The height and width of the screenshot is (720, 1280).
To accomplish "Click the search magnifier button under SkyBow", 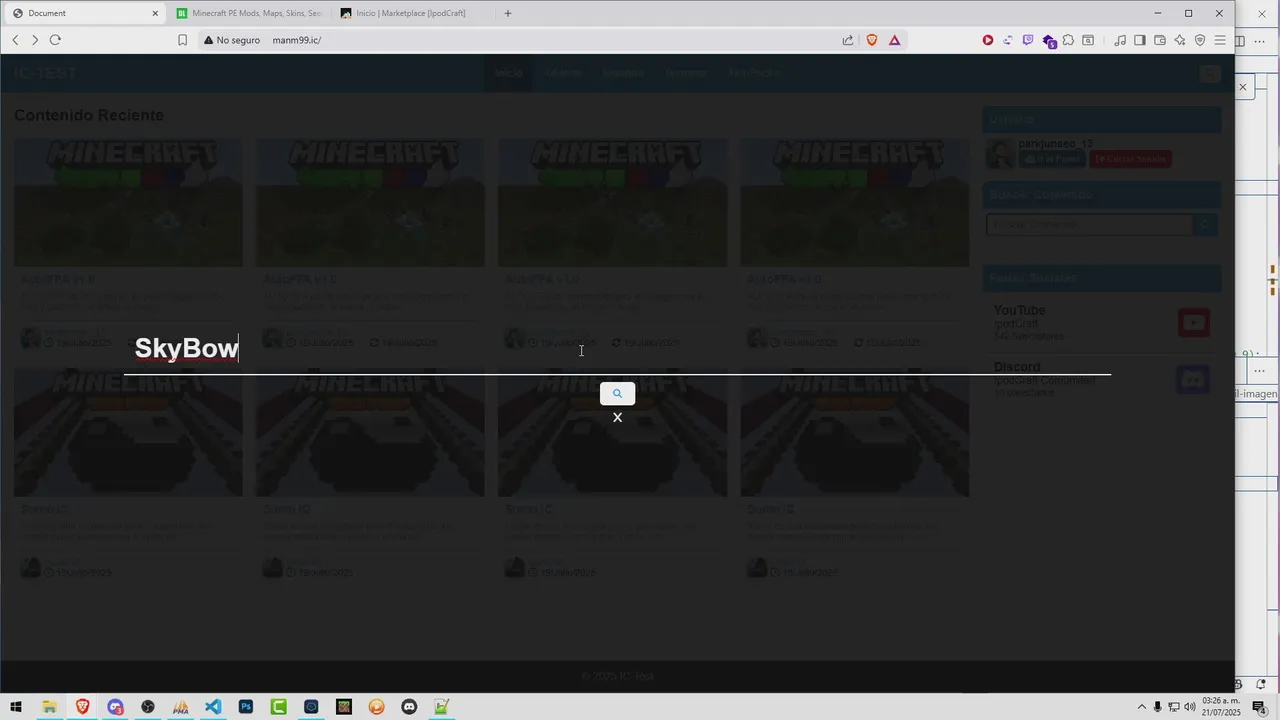I will [x=617, y=393].
